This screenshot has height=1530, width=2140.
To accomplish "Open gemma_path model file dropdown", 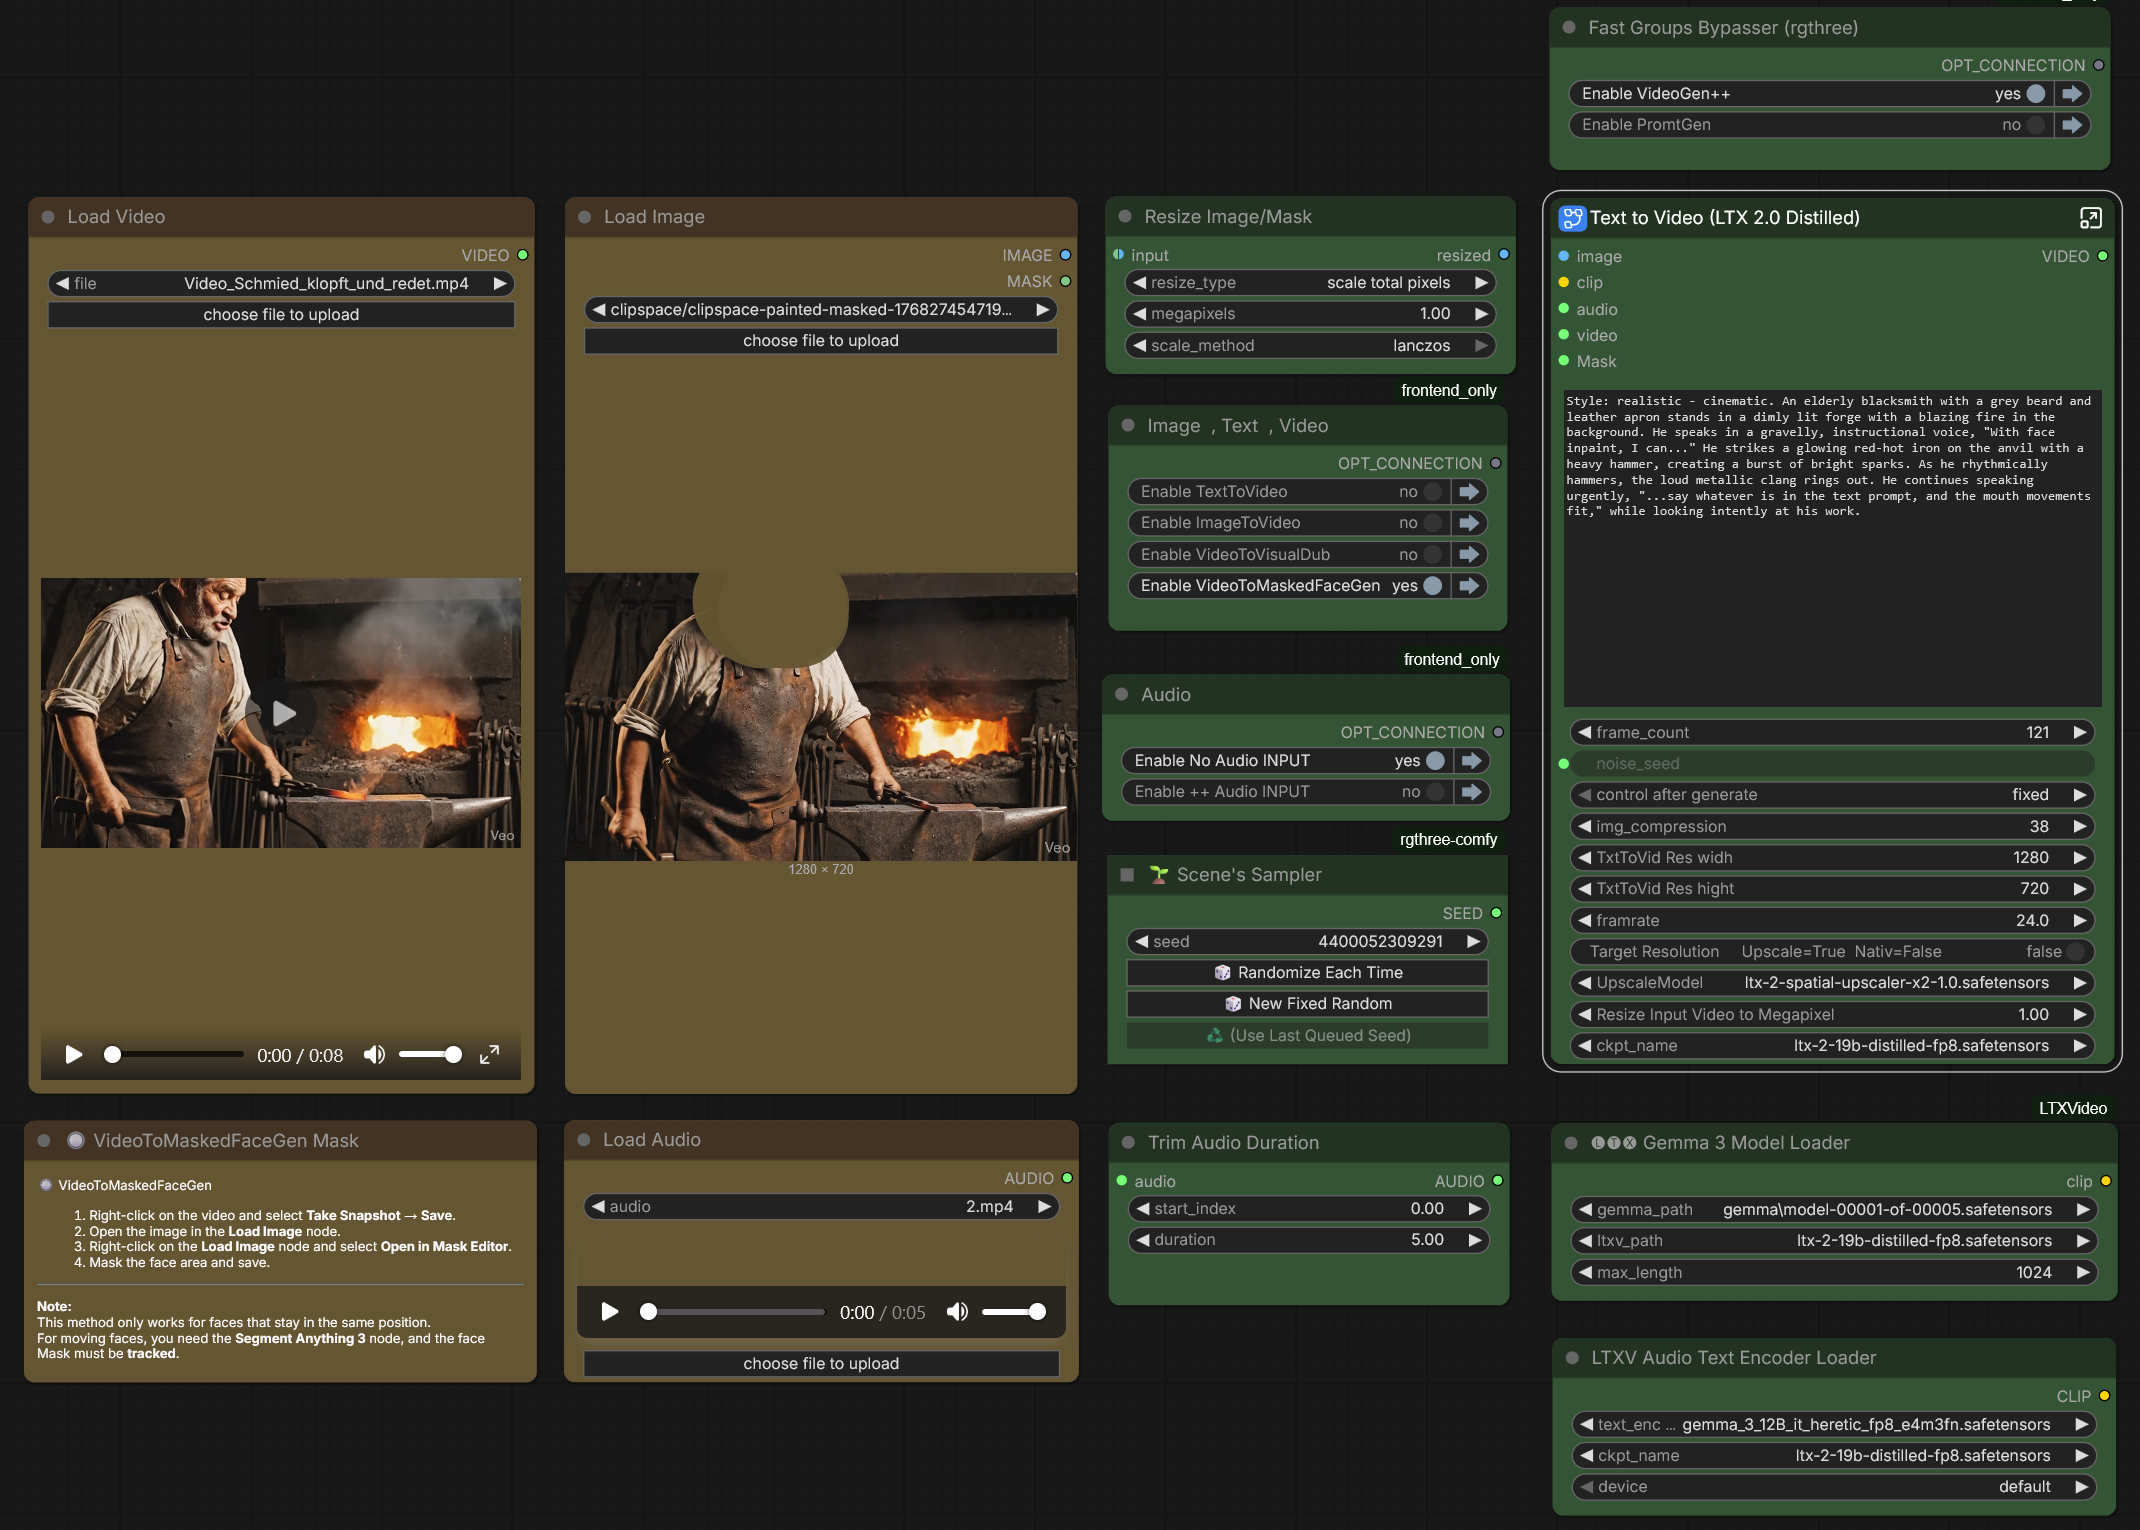I will pos(1834,1210).
